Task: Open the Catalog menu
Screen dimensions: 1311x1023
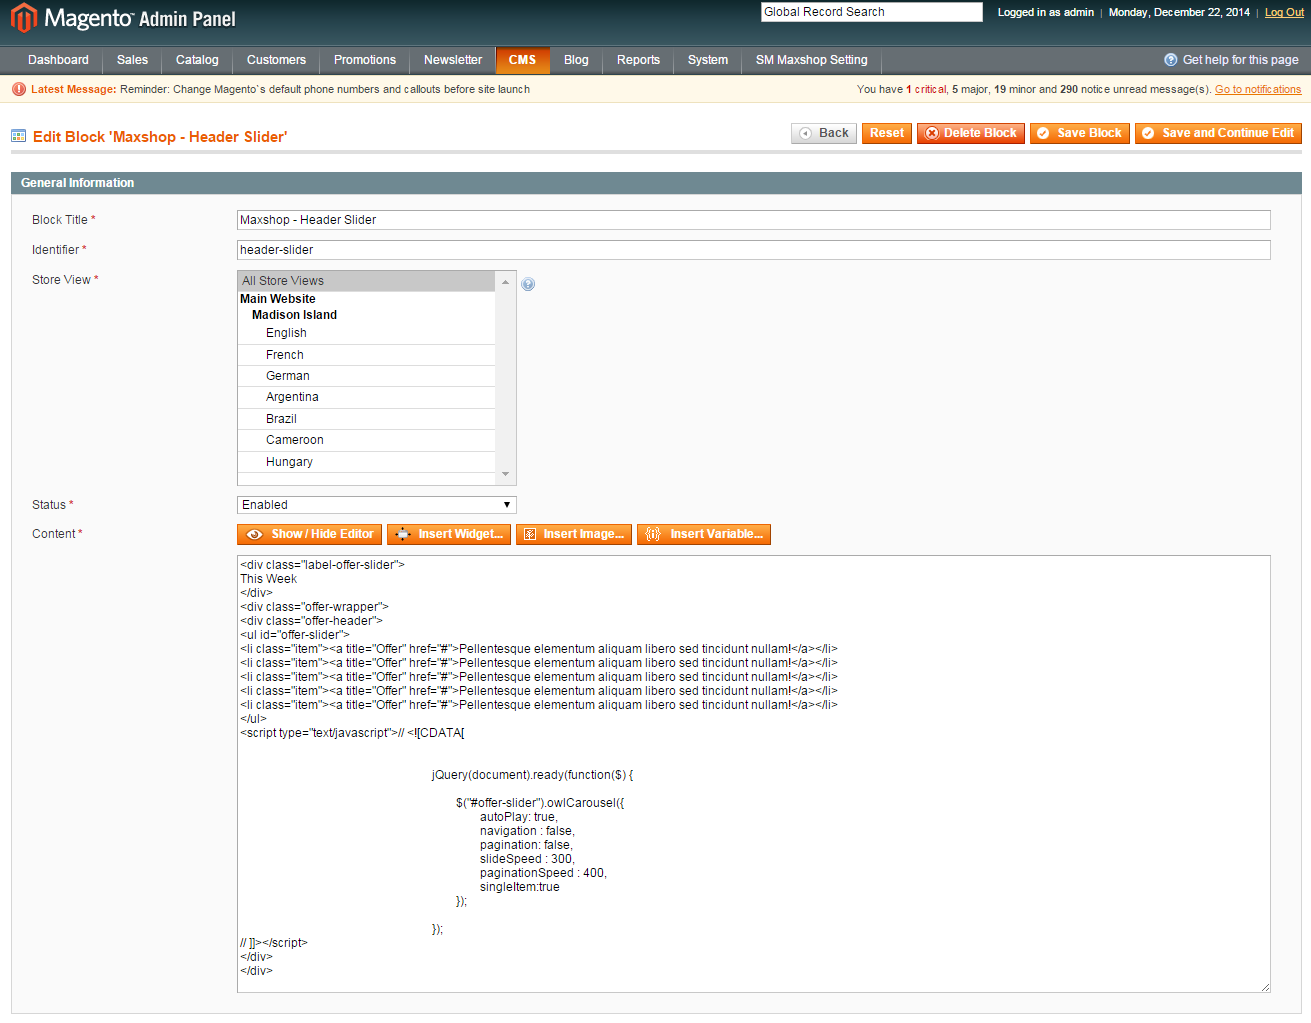Action: pyautogui.click(x=197, y=60)
